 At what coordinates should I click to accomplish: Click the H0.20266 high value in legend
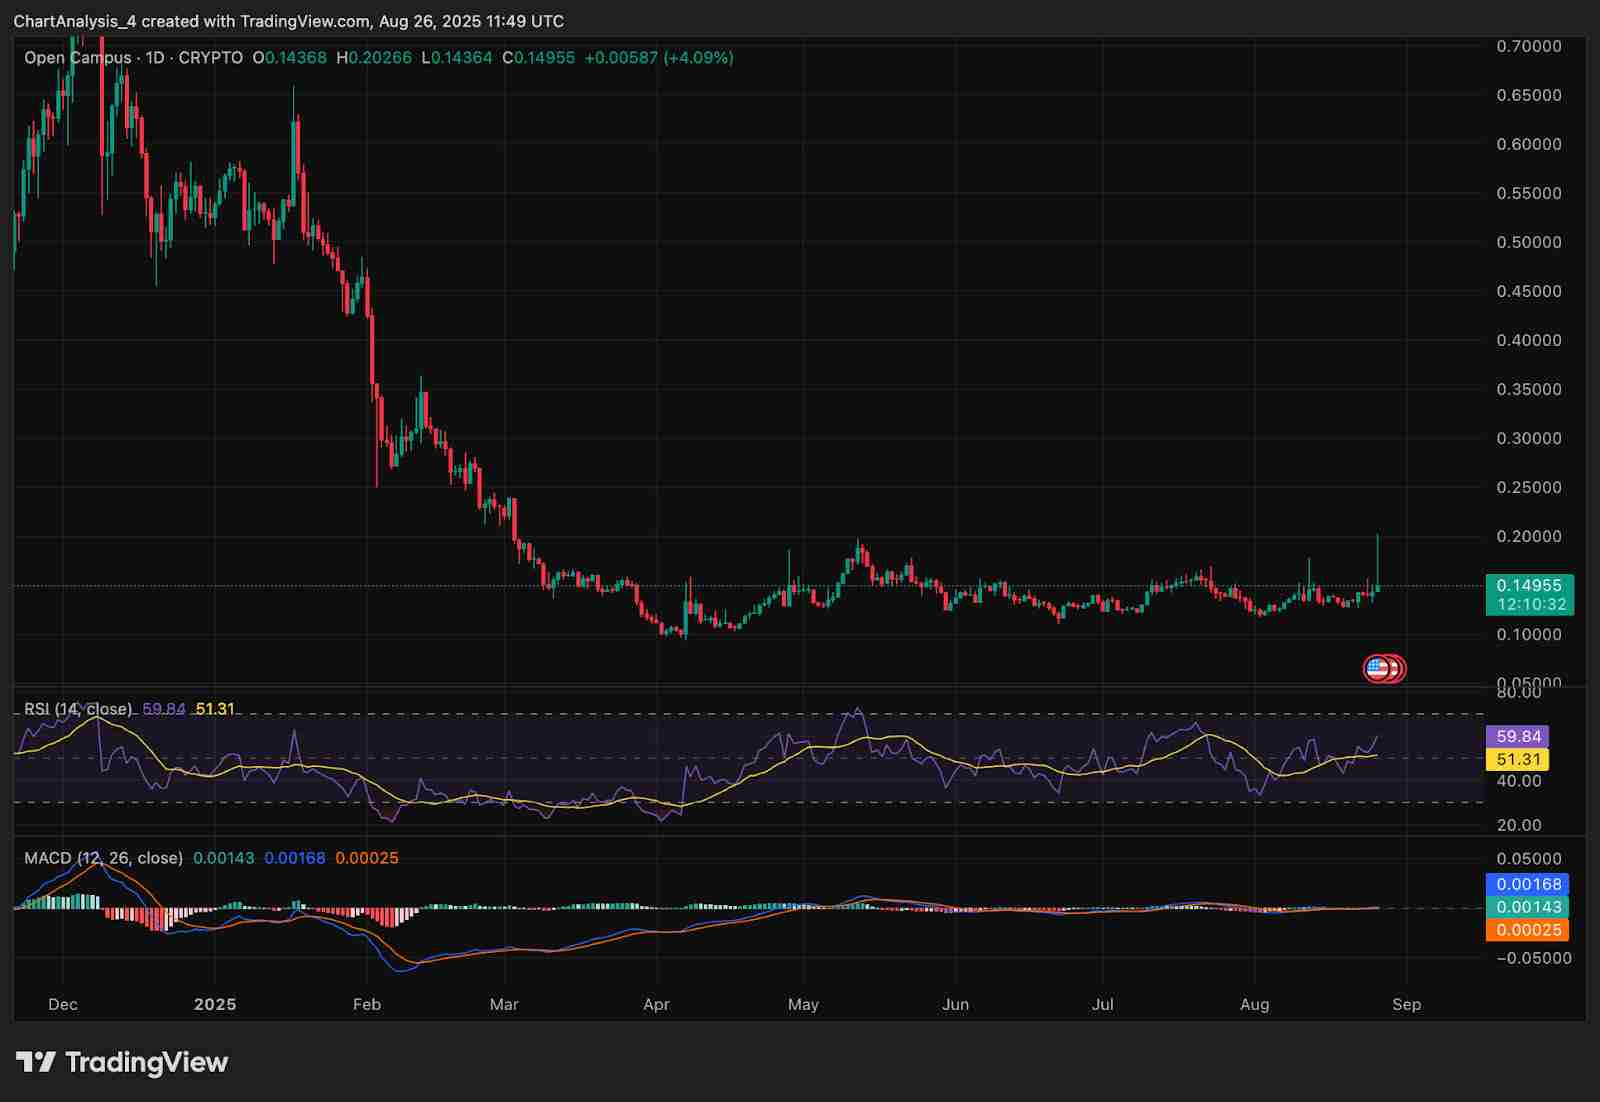[374, 58]
